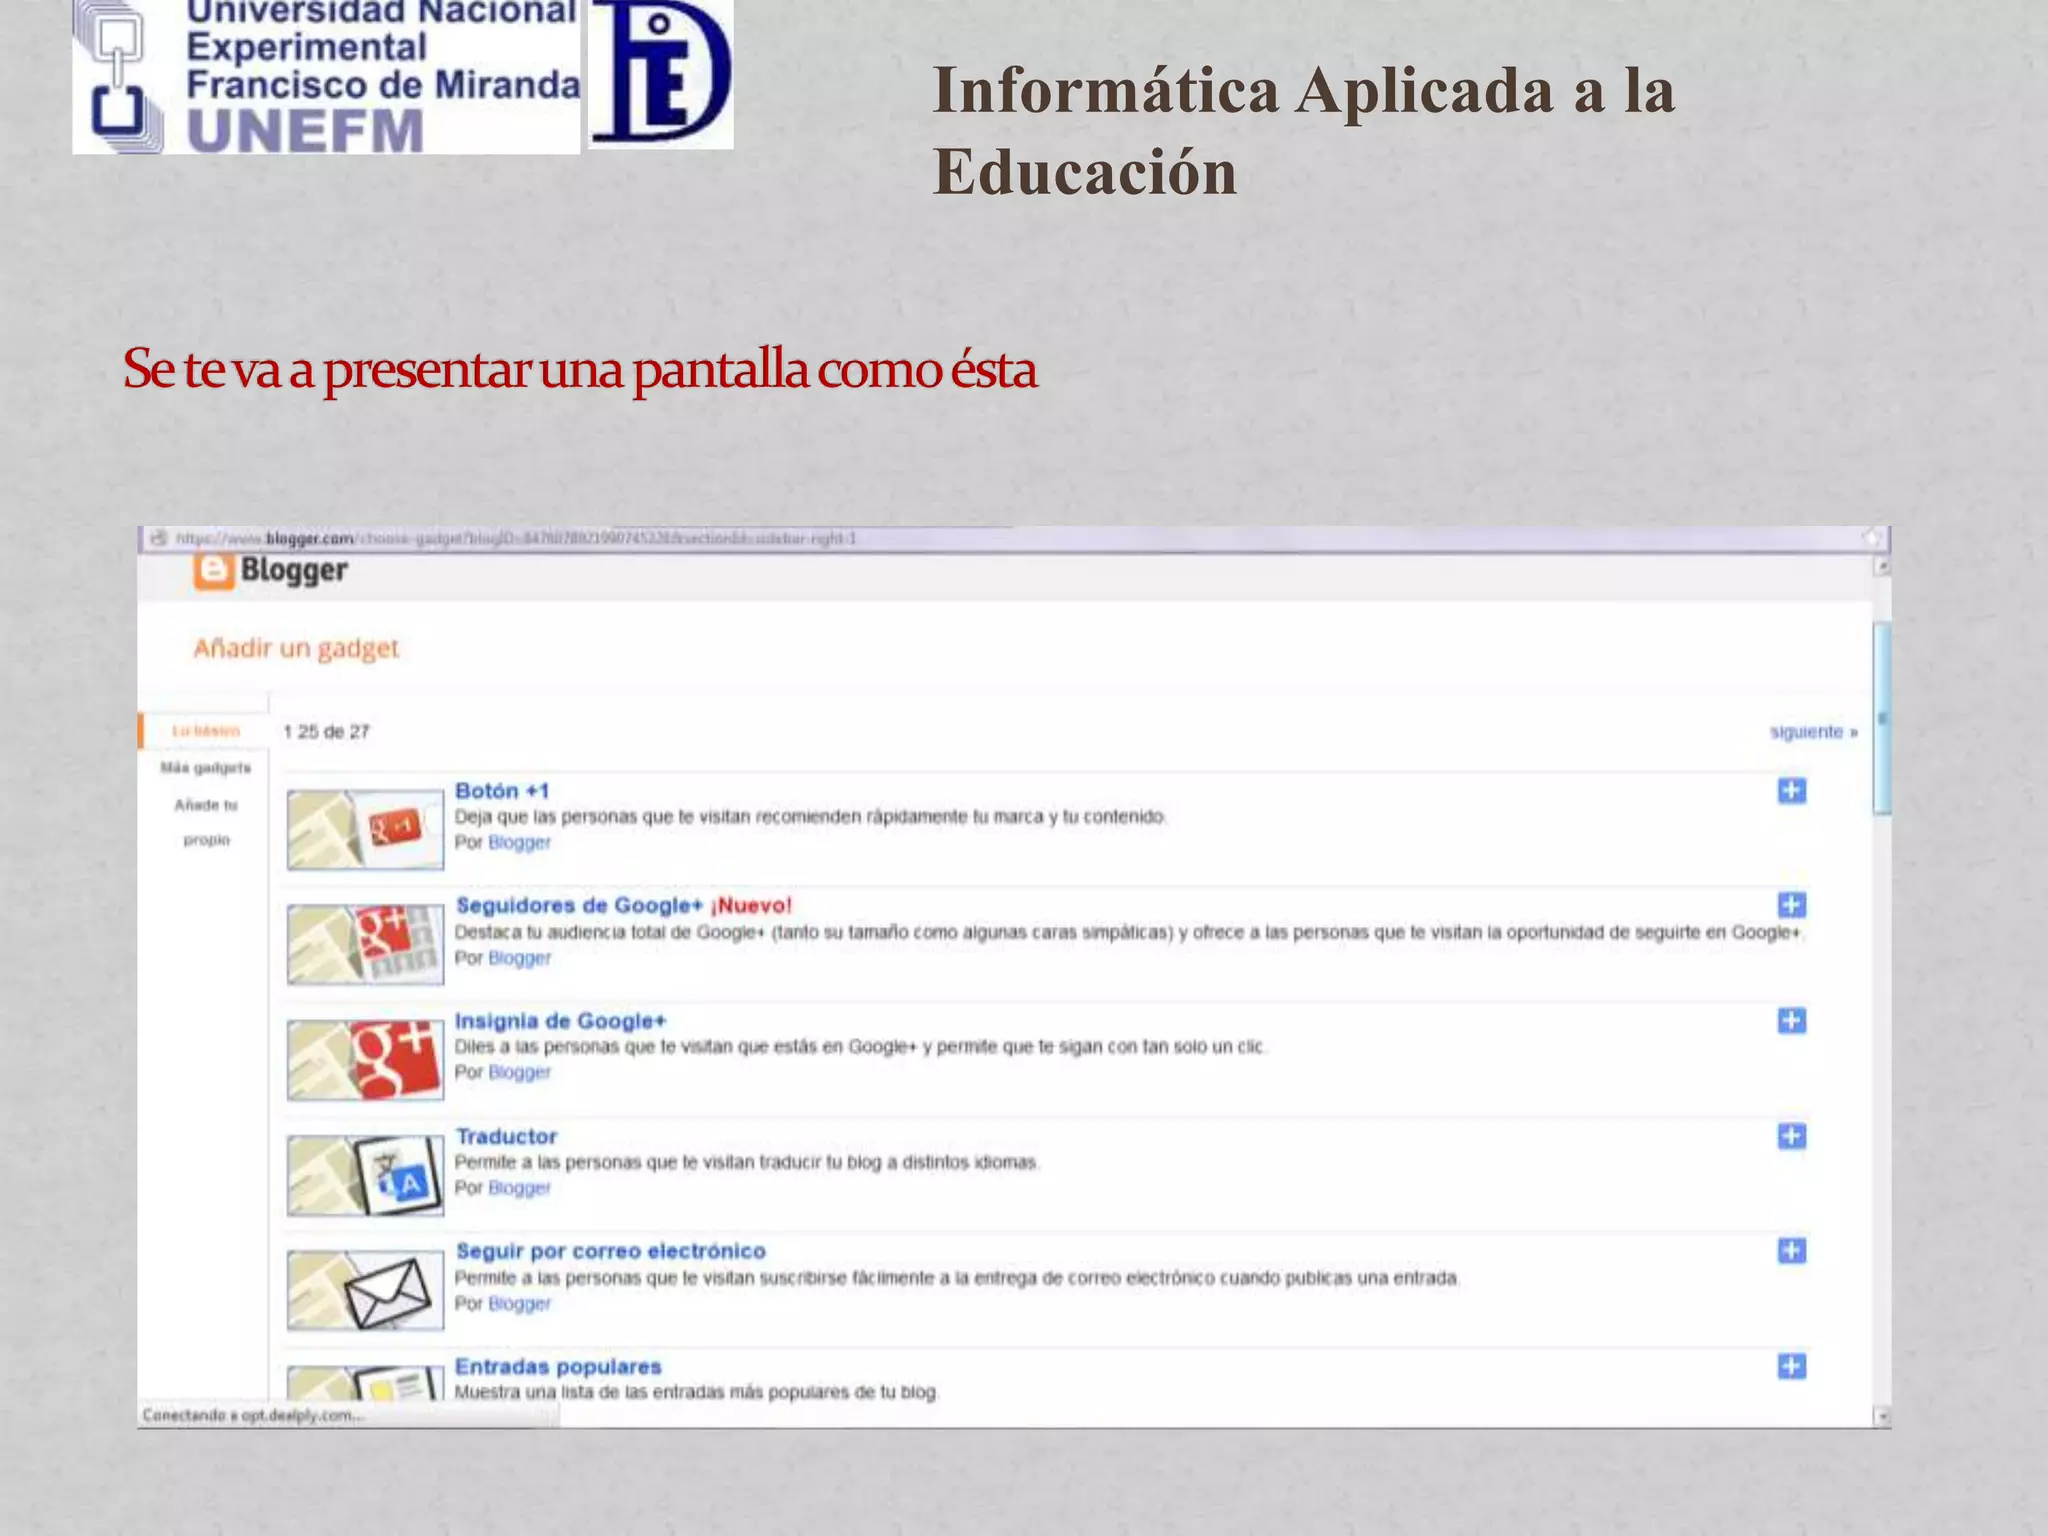Click the scrollbar up arrow
The height and width of the screenshot is (1536, 2048).
pos(1882,567)
